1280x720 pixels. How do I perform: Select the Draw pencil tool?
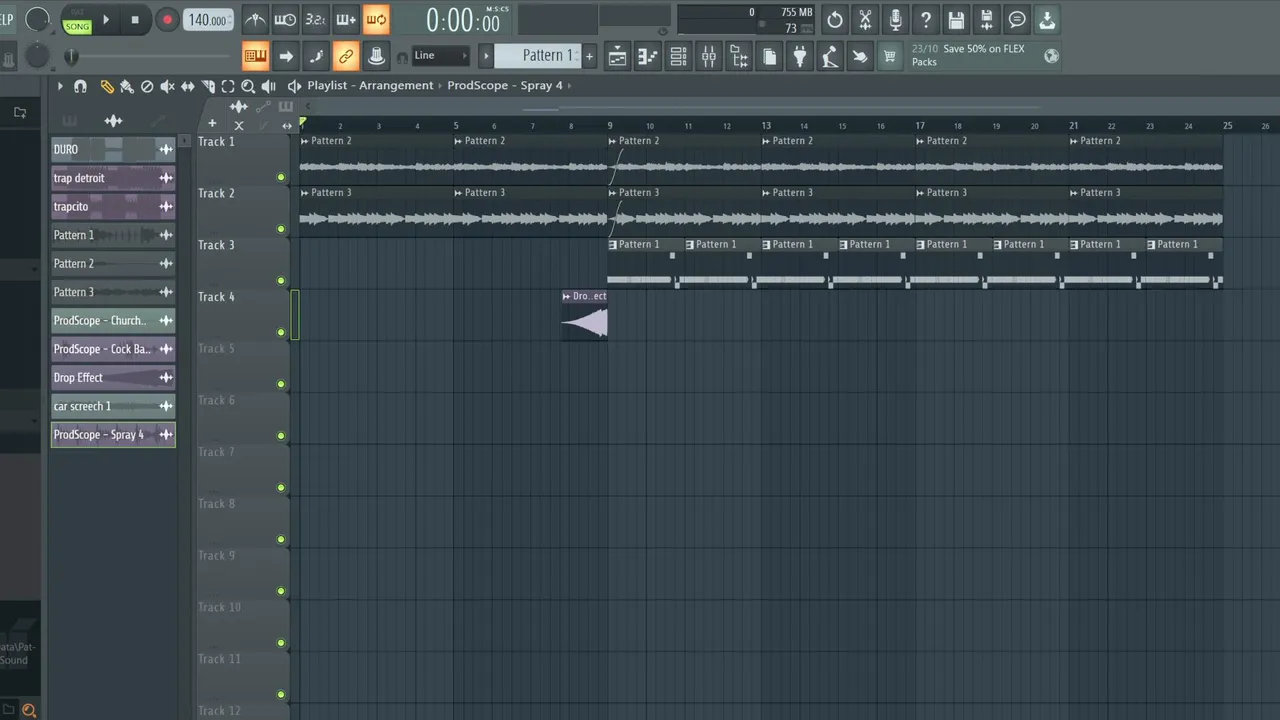107,86
